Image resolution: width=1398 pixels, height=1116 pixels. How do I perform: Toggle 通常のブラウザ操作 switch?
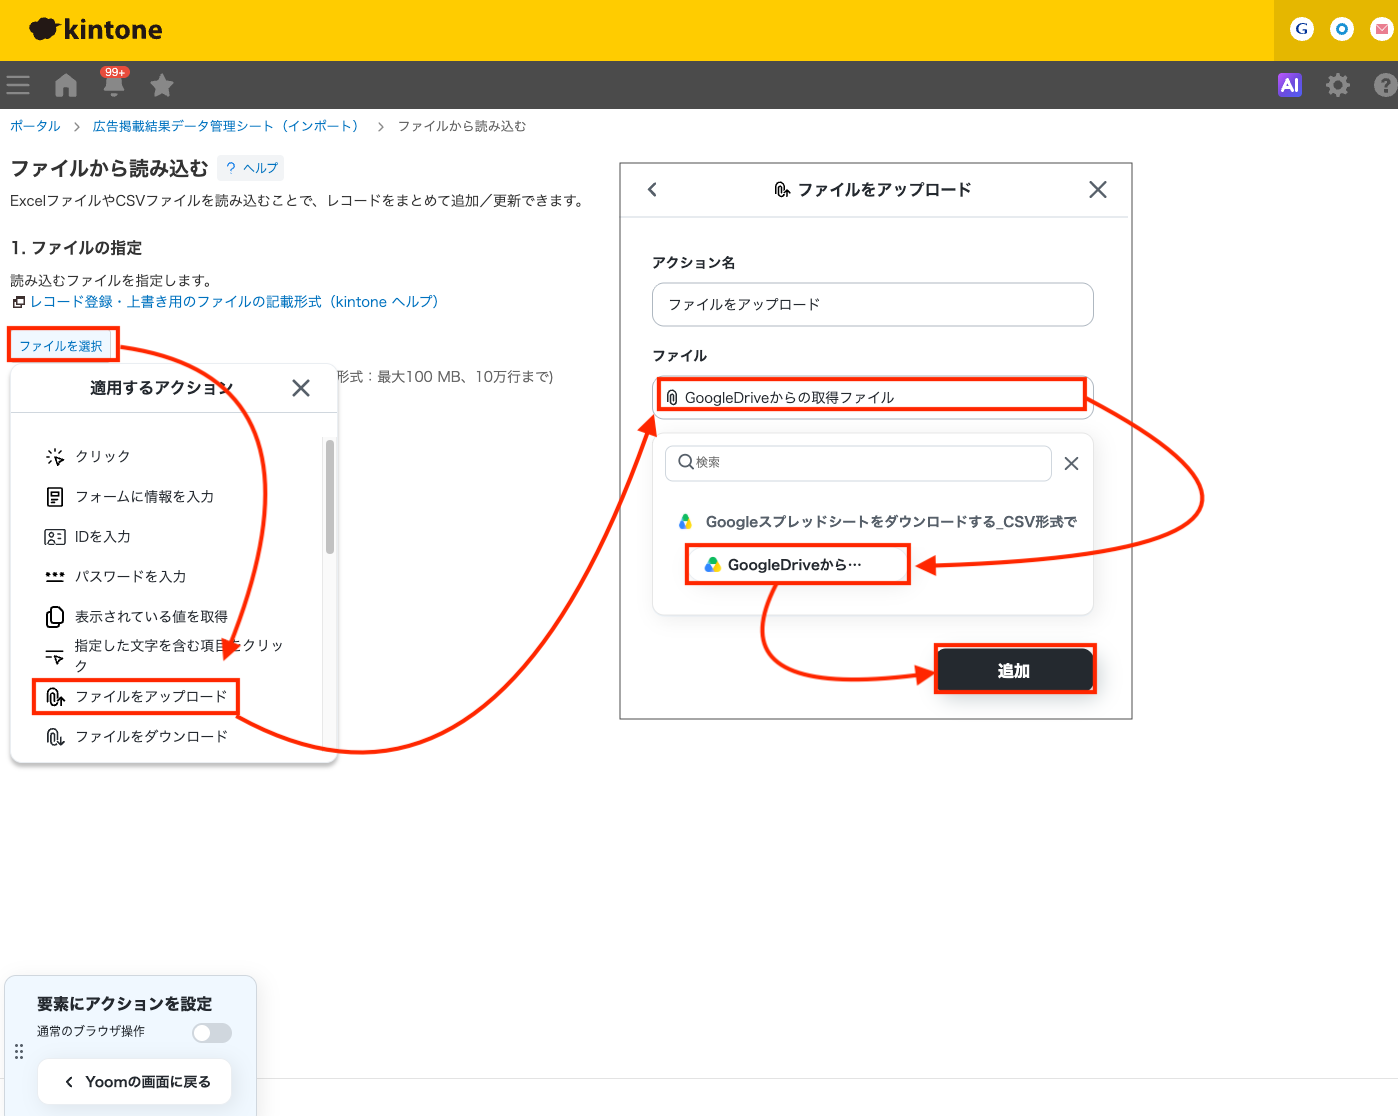(212, 1033)
